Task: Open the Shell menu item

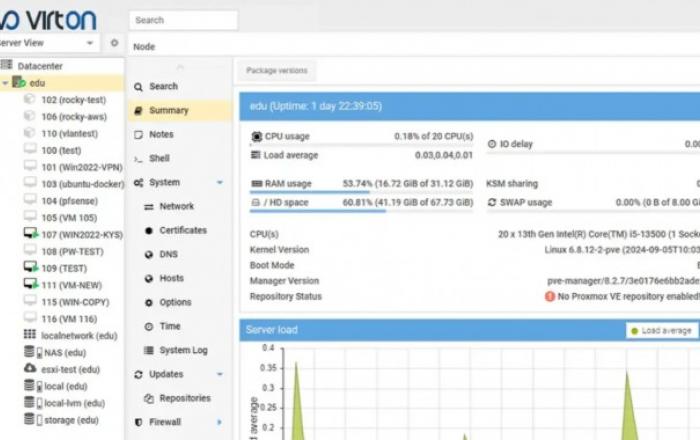Action: click(x=179, y=158)
